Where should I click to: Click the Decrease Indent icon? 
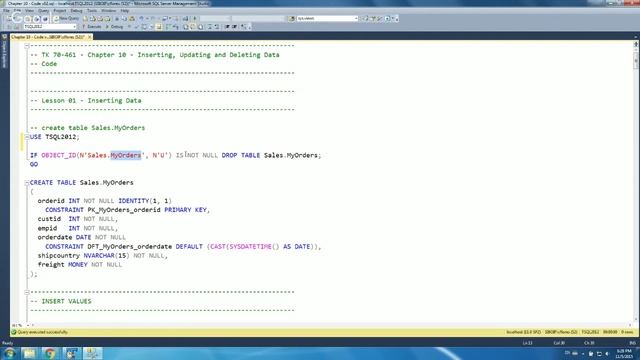click(227, 27)
